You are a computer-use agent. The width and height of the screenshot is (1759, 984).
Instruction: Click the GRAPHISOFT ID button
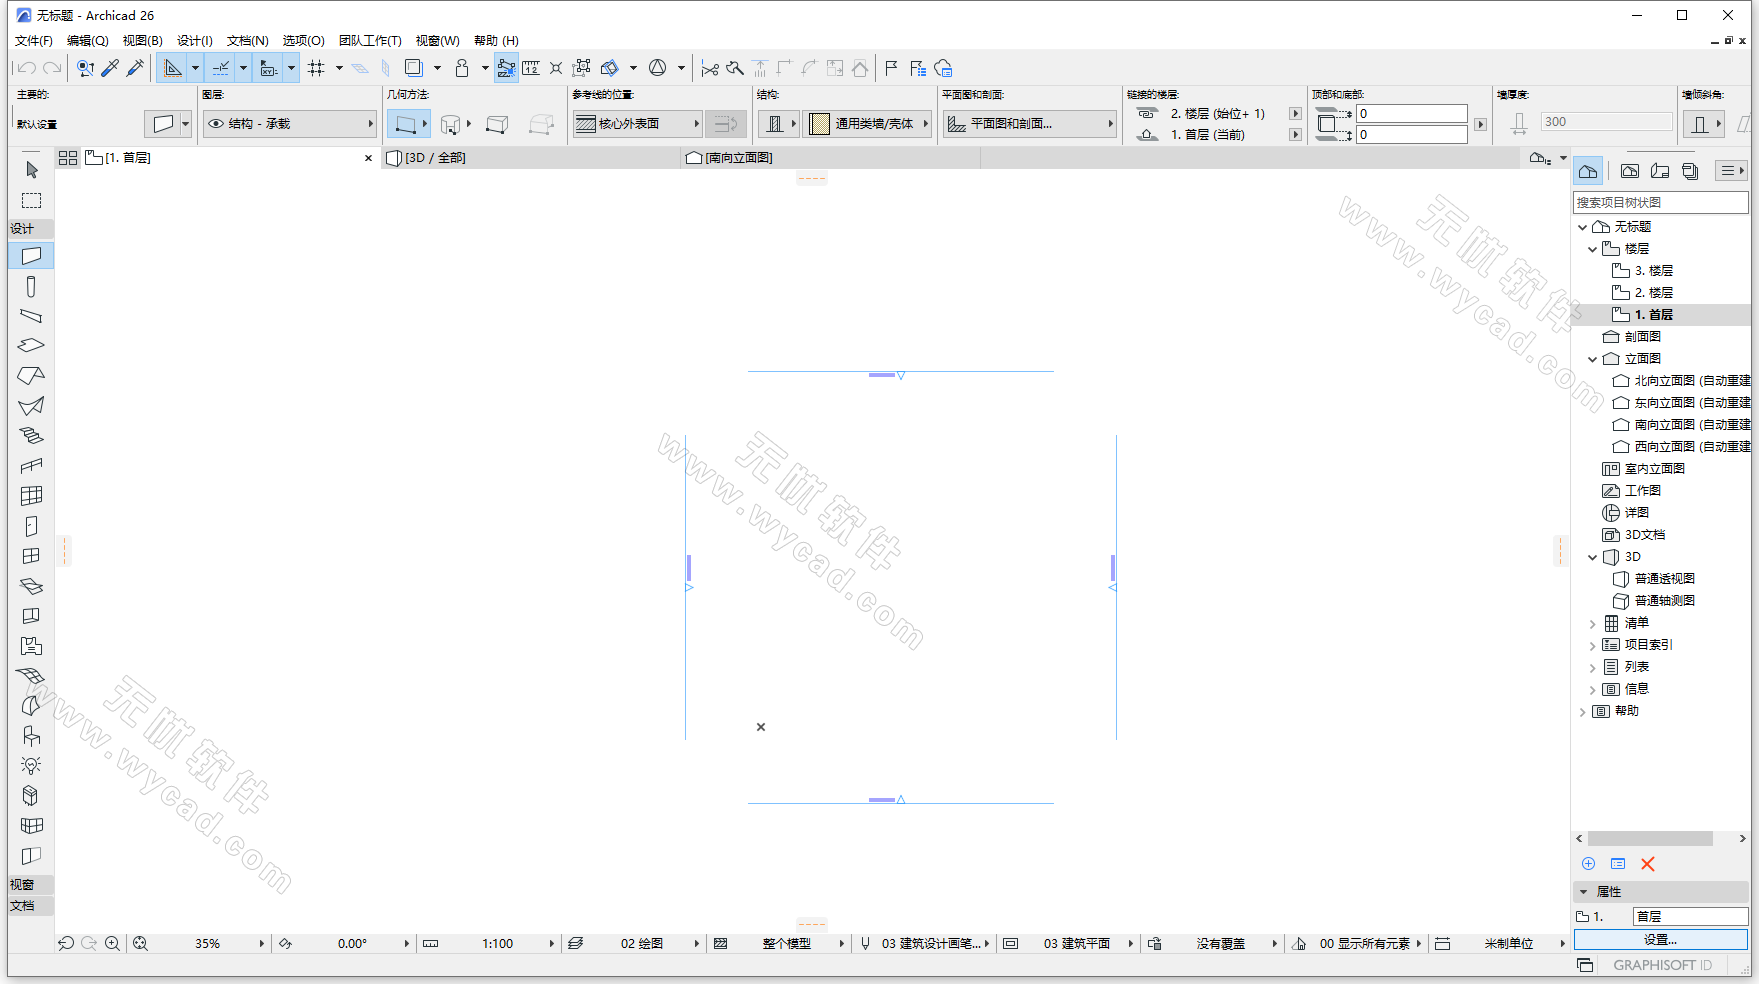(1663, 964)
